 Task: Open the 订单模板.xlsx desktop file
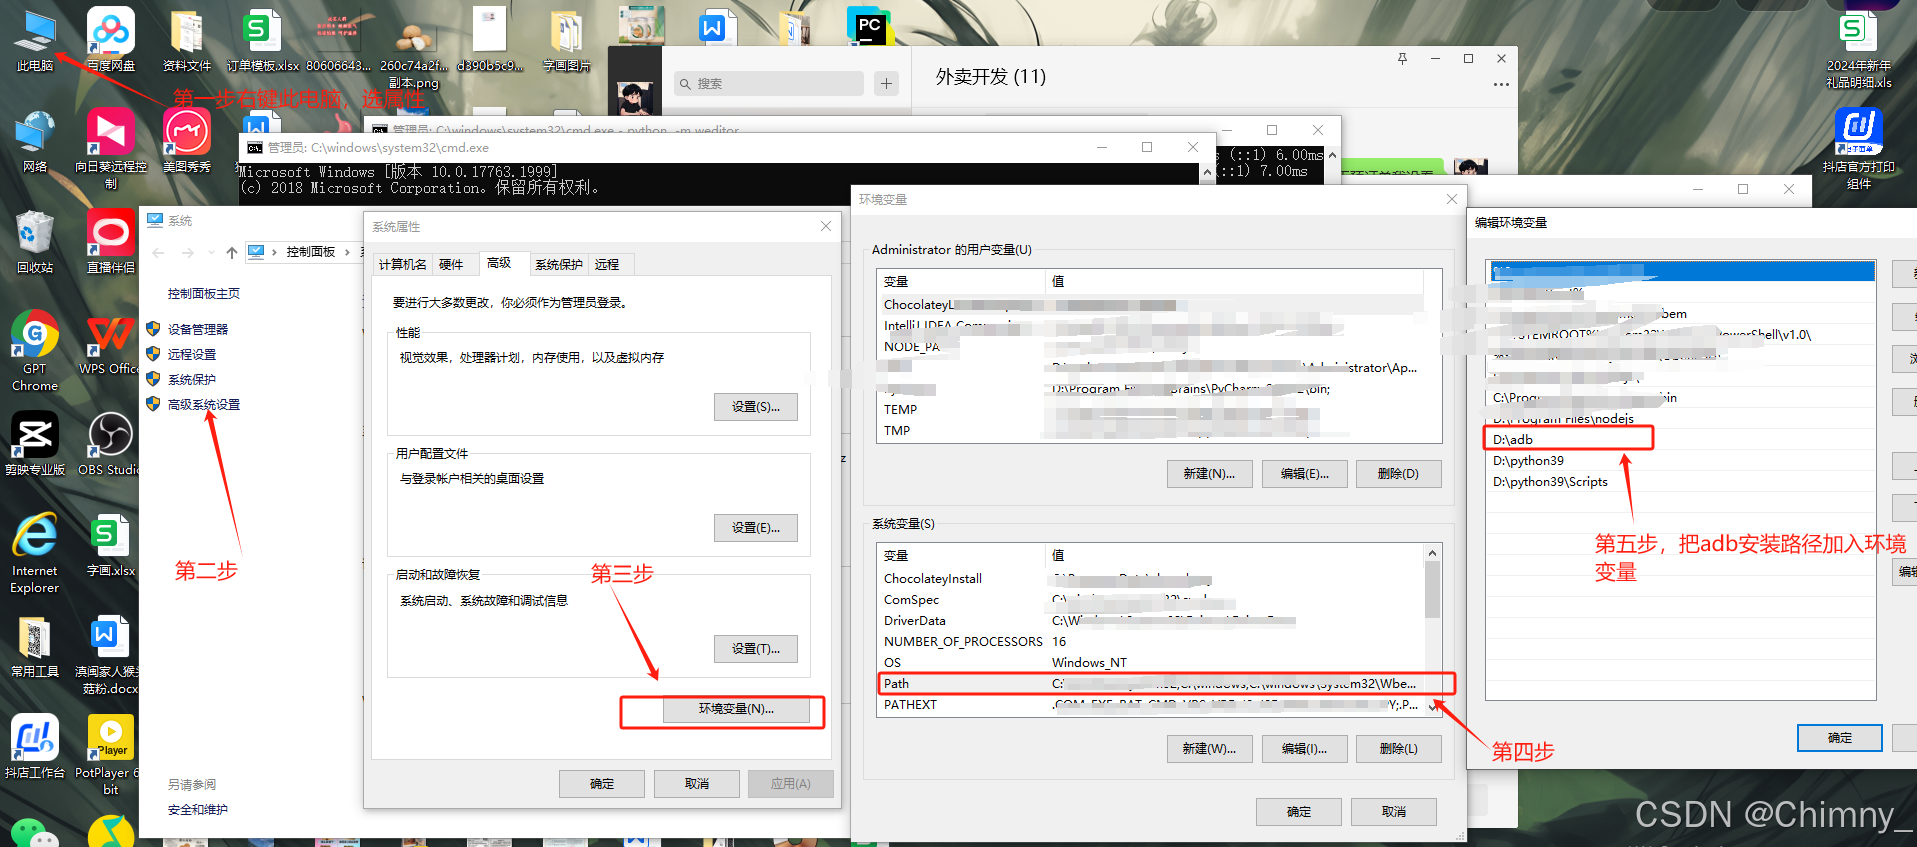coord(263,40)
